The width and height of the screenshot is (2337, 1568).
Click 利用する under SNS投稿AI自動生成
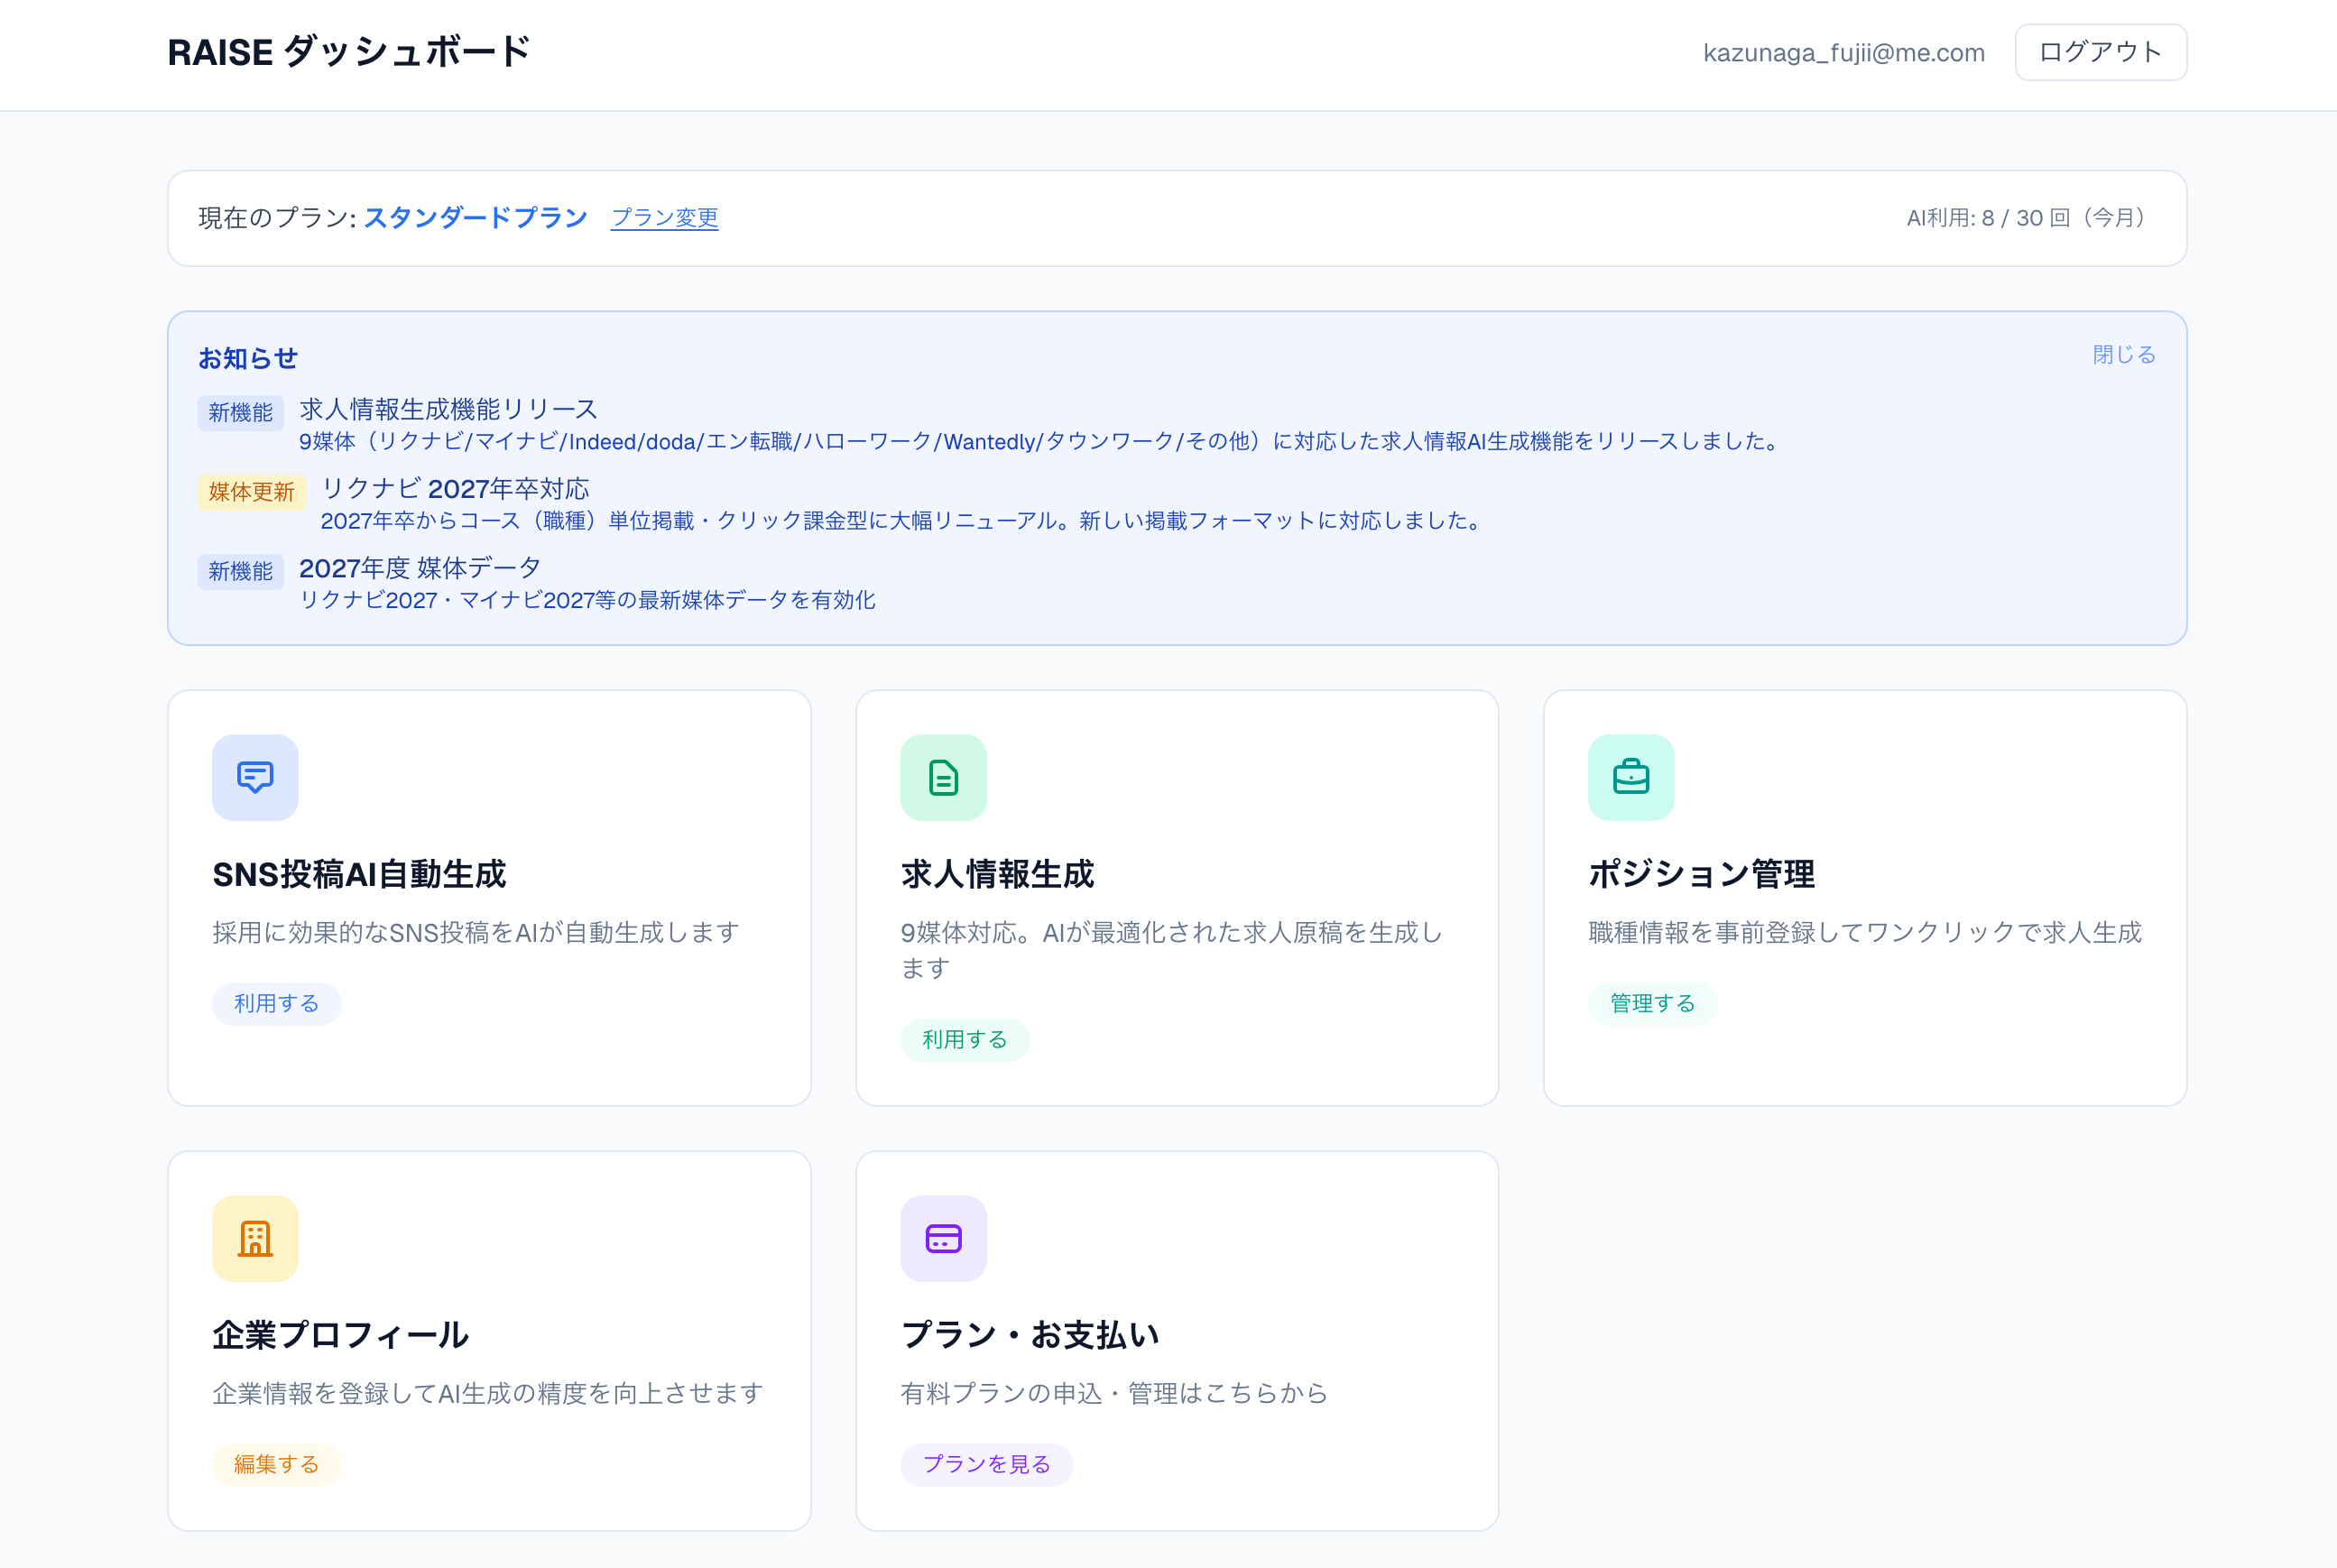point(277,1003)
